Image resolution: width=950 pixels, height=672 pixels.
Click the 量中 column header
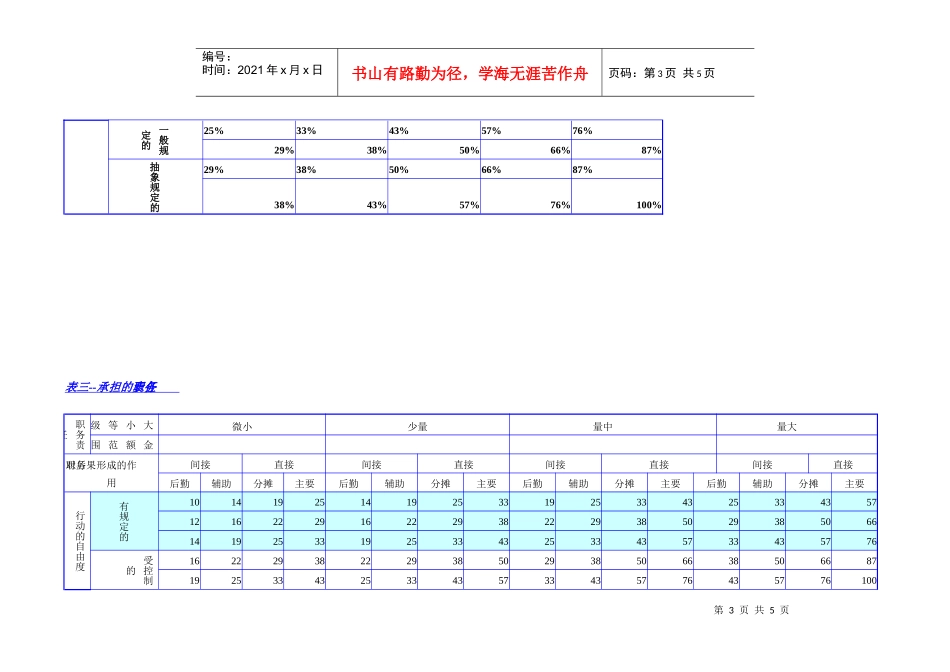(603, 427)
